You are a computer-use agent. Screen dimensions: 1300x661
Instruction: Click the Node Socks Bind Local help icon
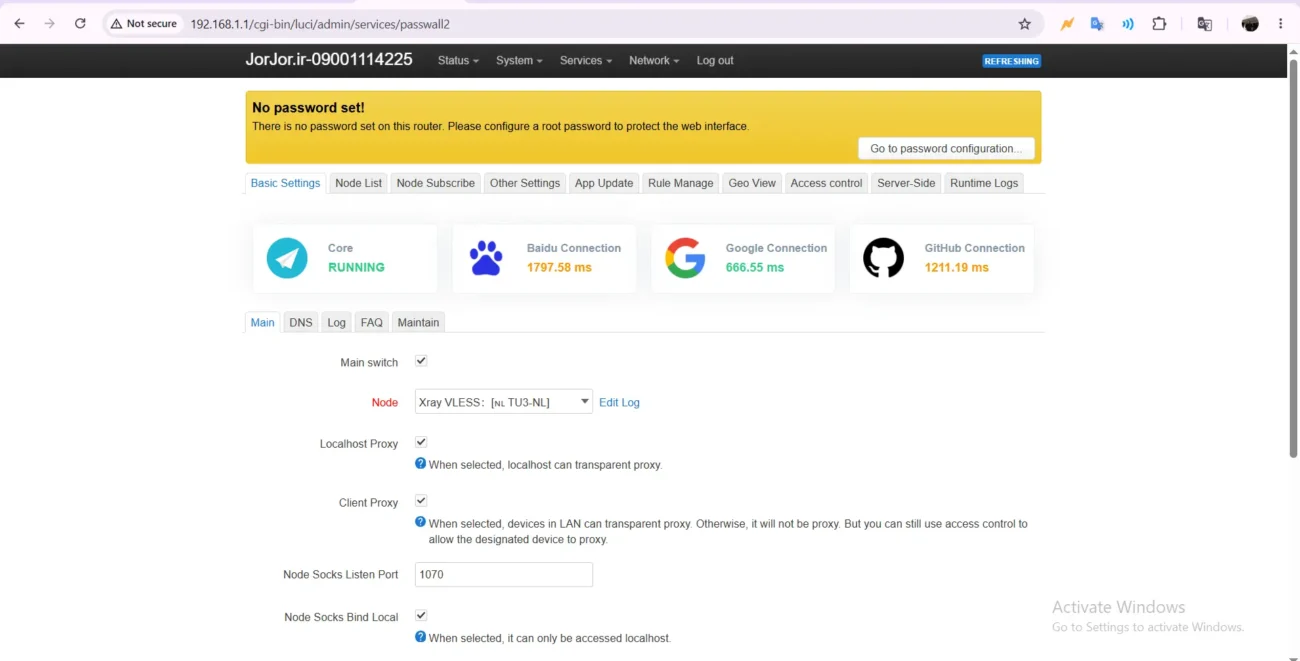pos(420,637)
